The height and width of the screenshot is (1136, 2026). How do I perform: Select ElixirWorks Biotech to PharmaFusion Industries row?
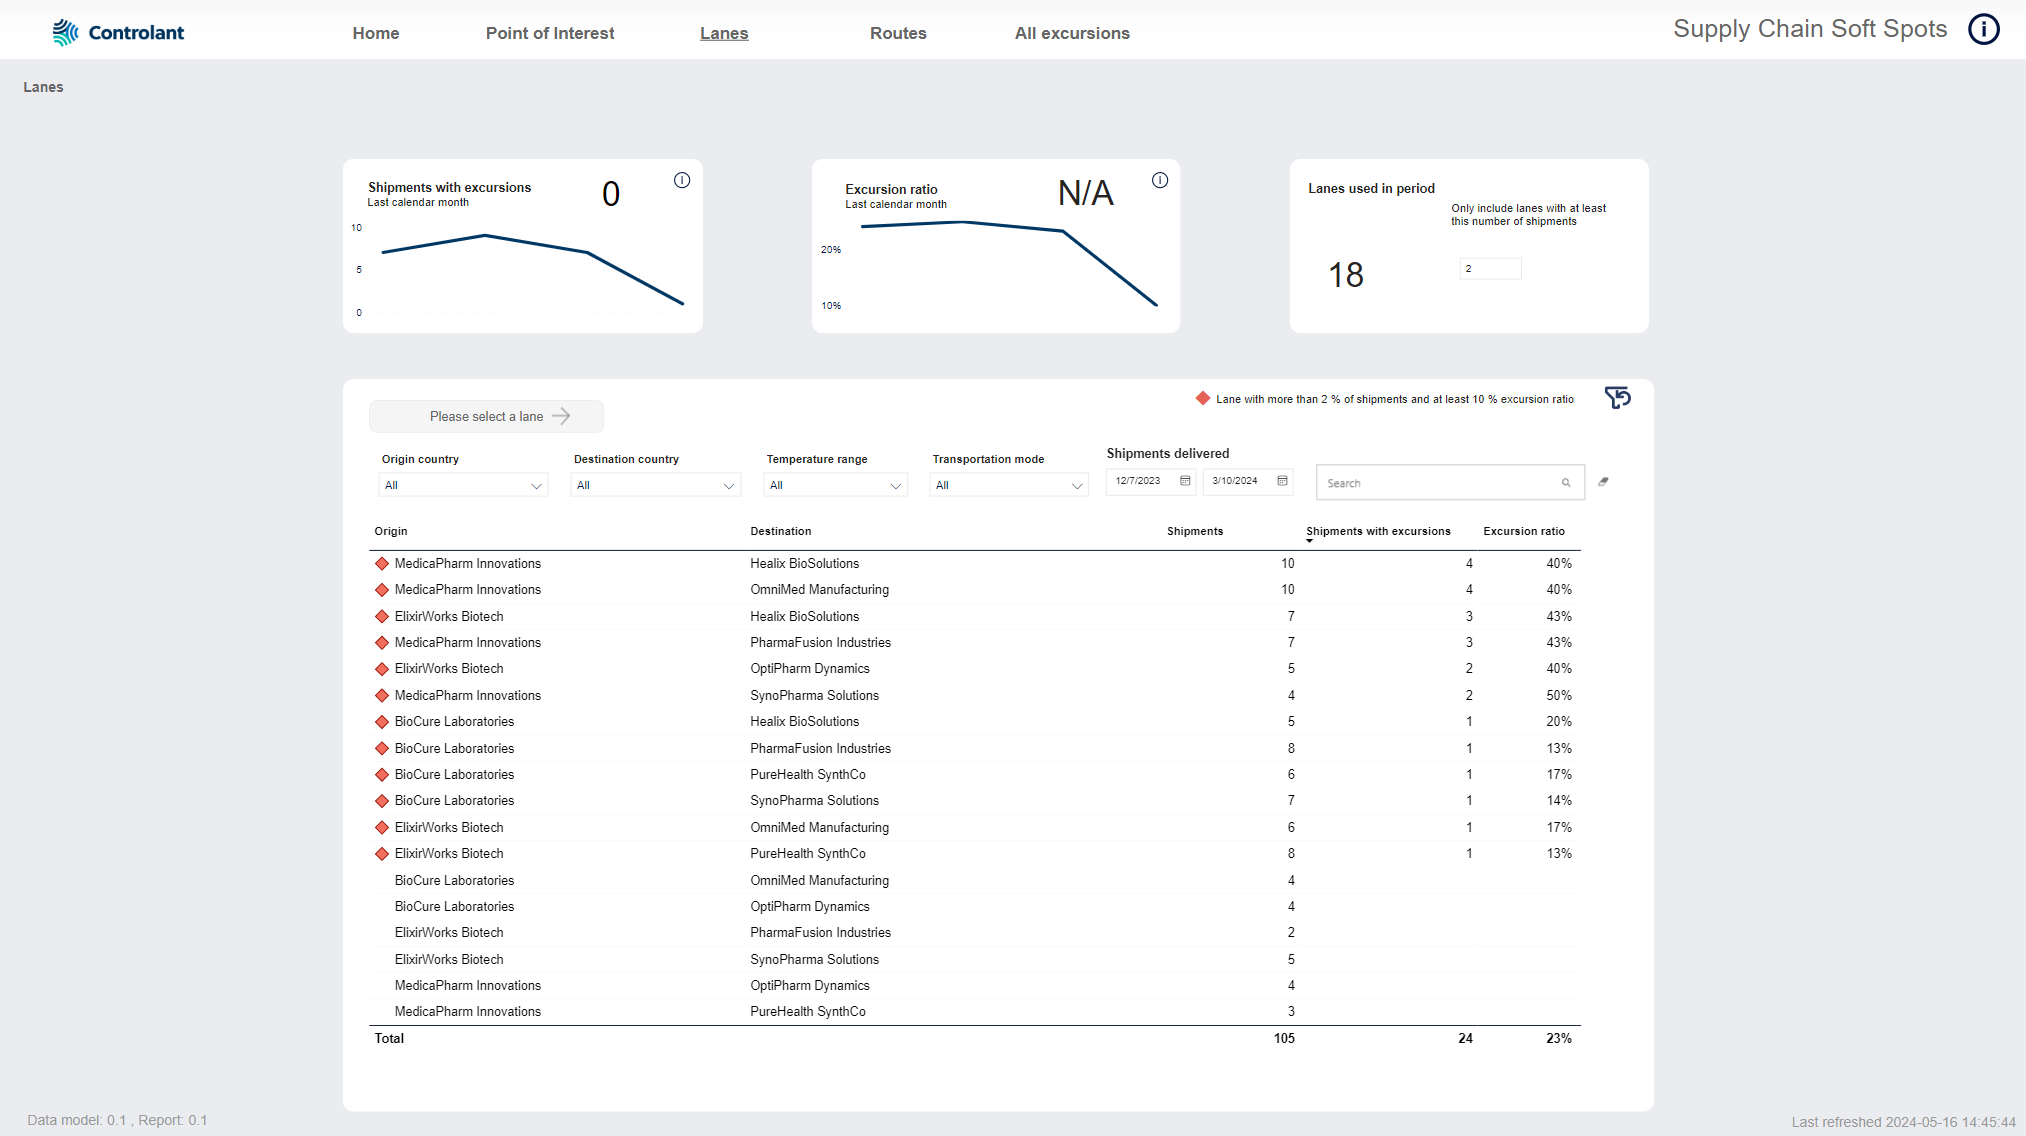click(x=975, y=933)
